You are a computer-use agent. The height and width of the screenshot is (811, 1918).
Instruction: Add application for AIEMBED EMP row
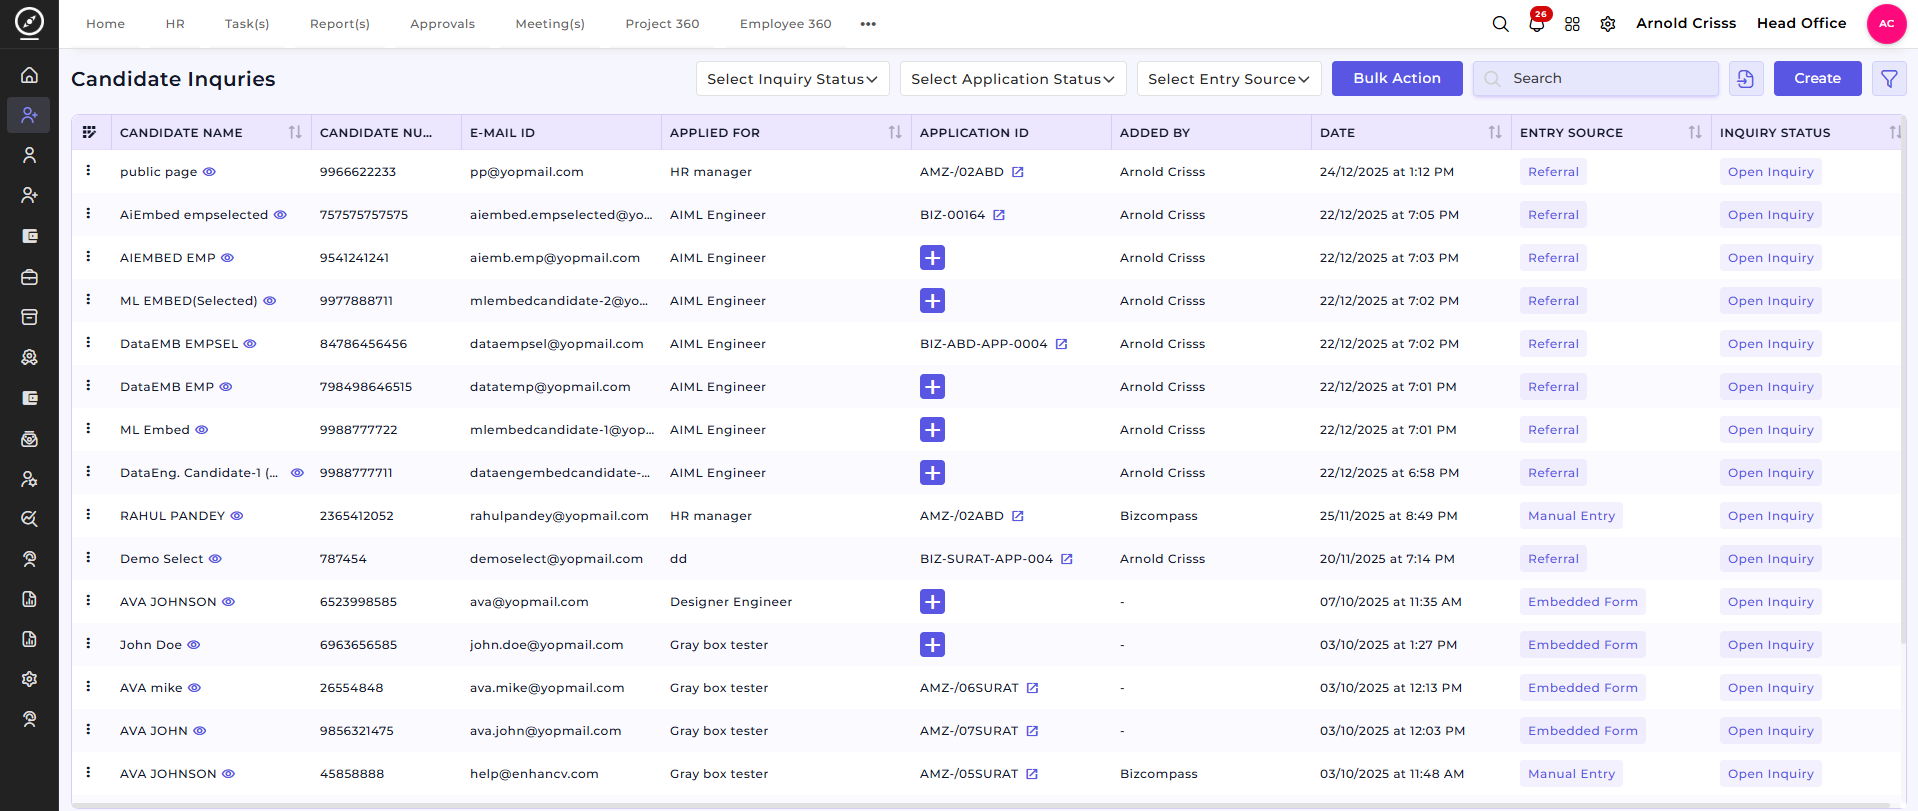click(x=932, y=258)
